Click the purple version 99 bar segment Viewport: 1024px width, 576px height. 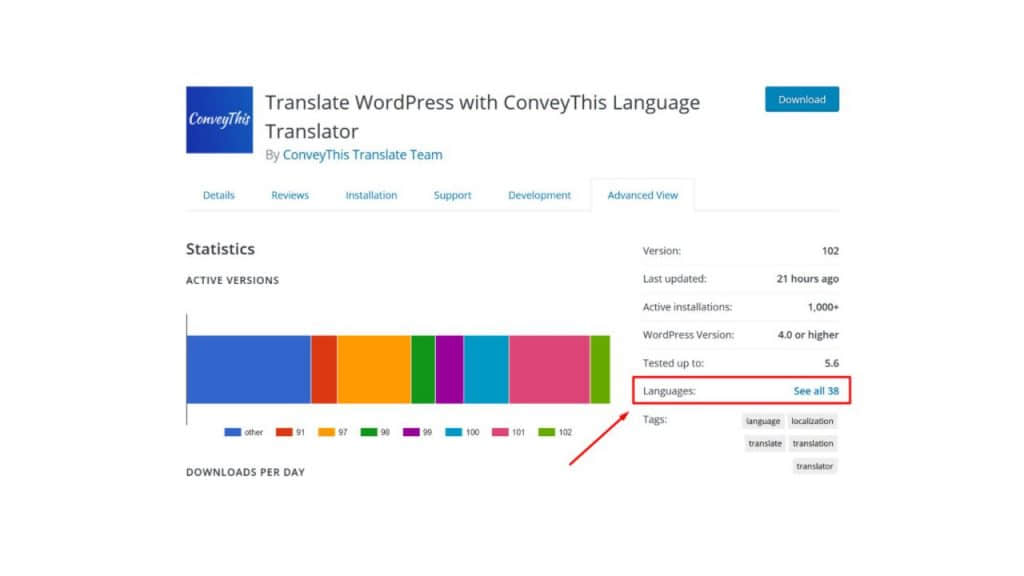[x=449, y=370]
